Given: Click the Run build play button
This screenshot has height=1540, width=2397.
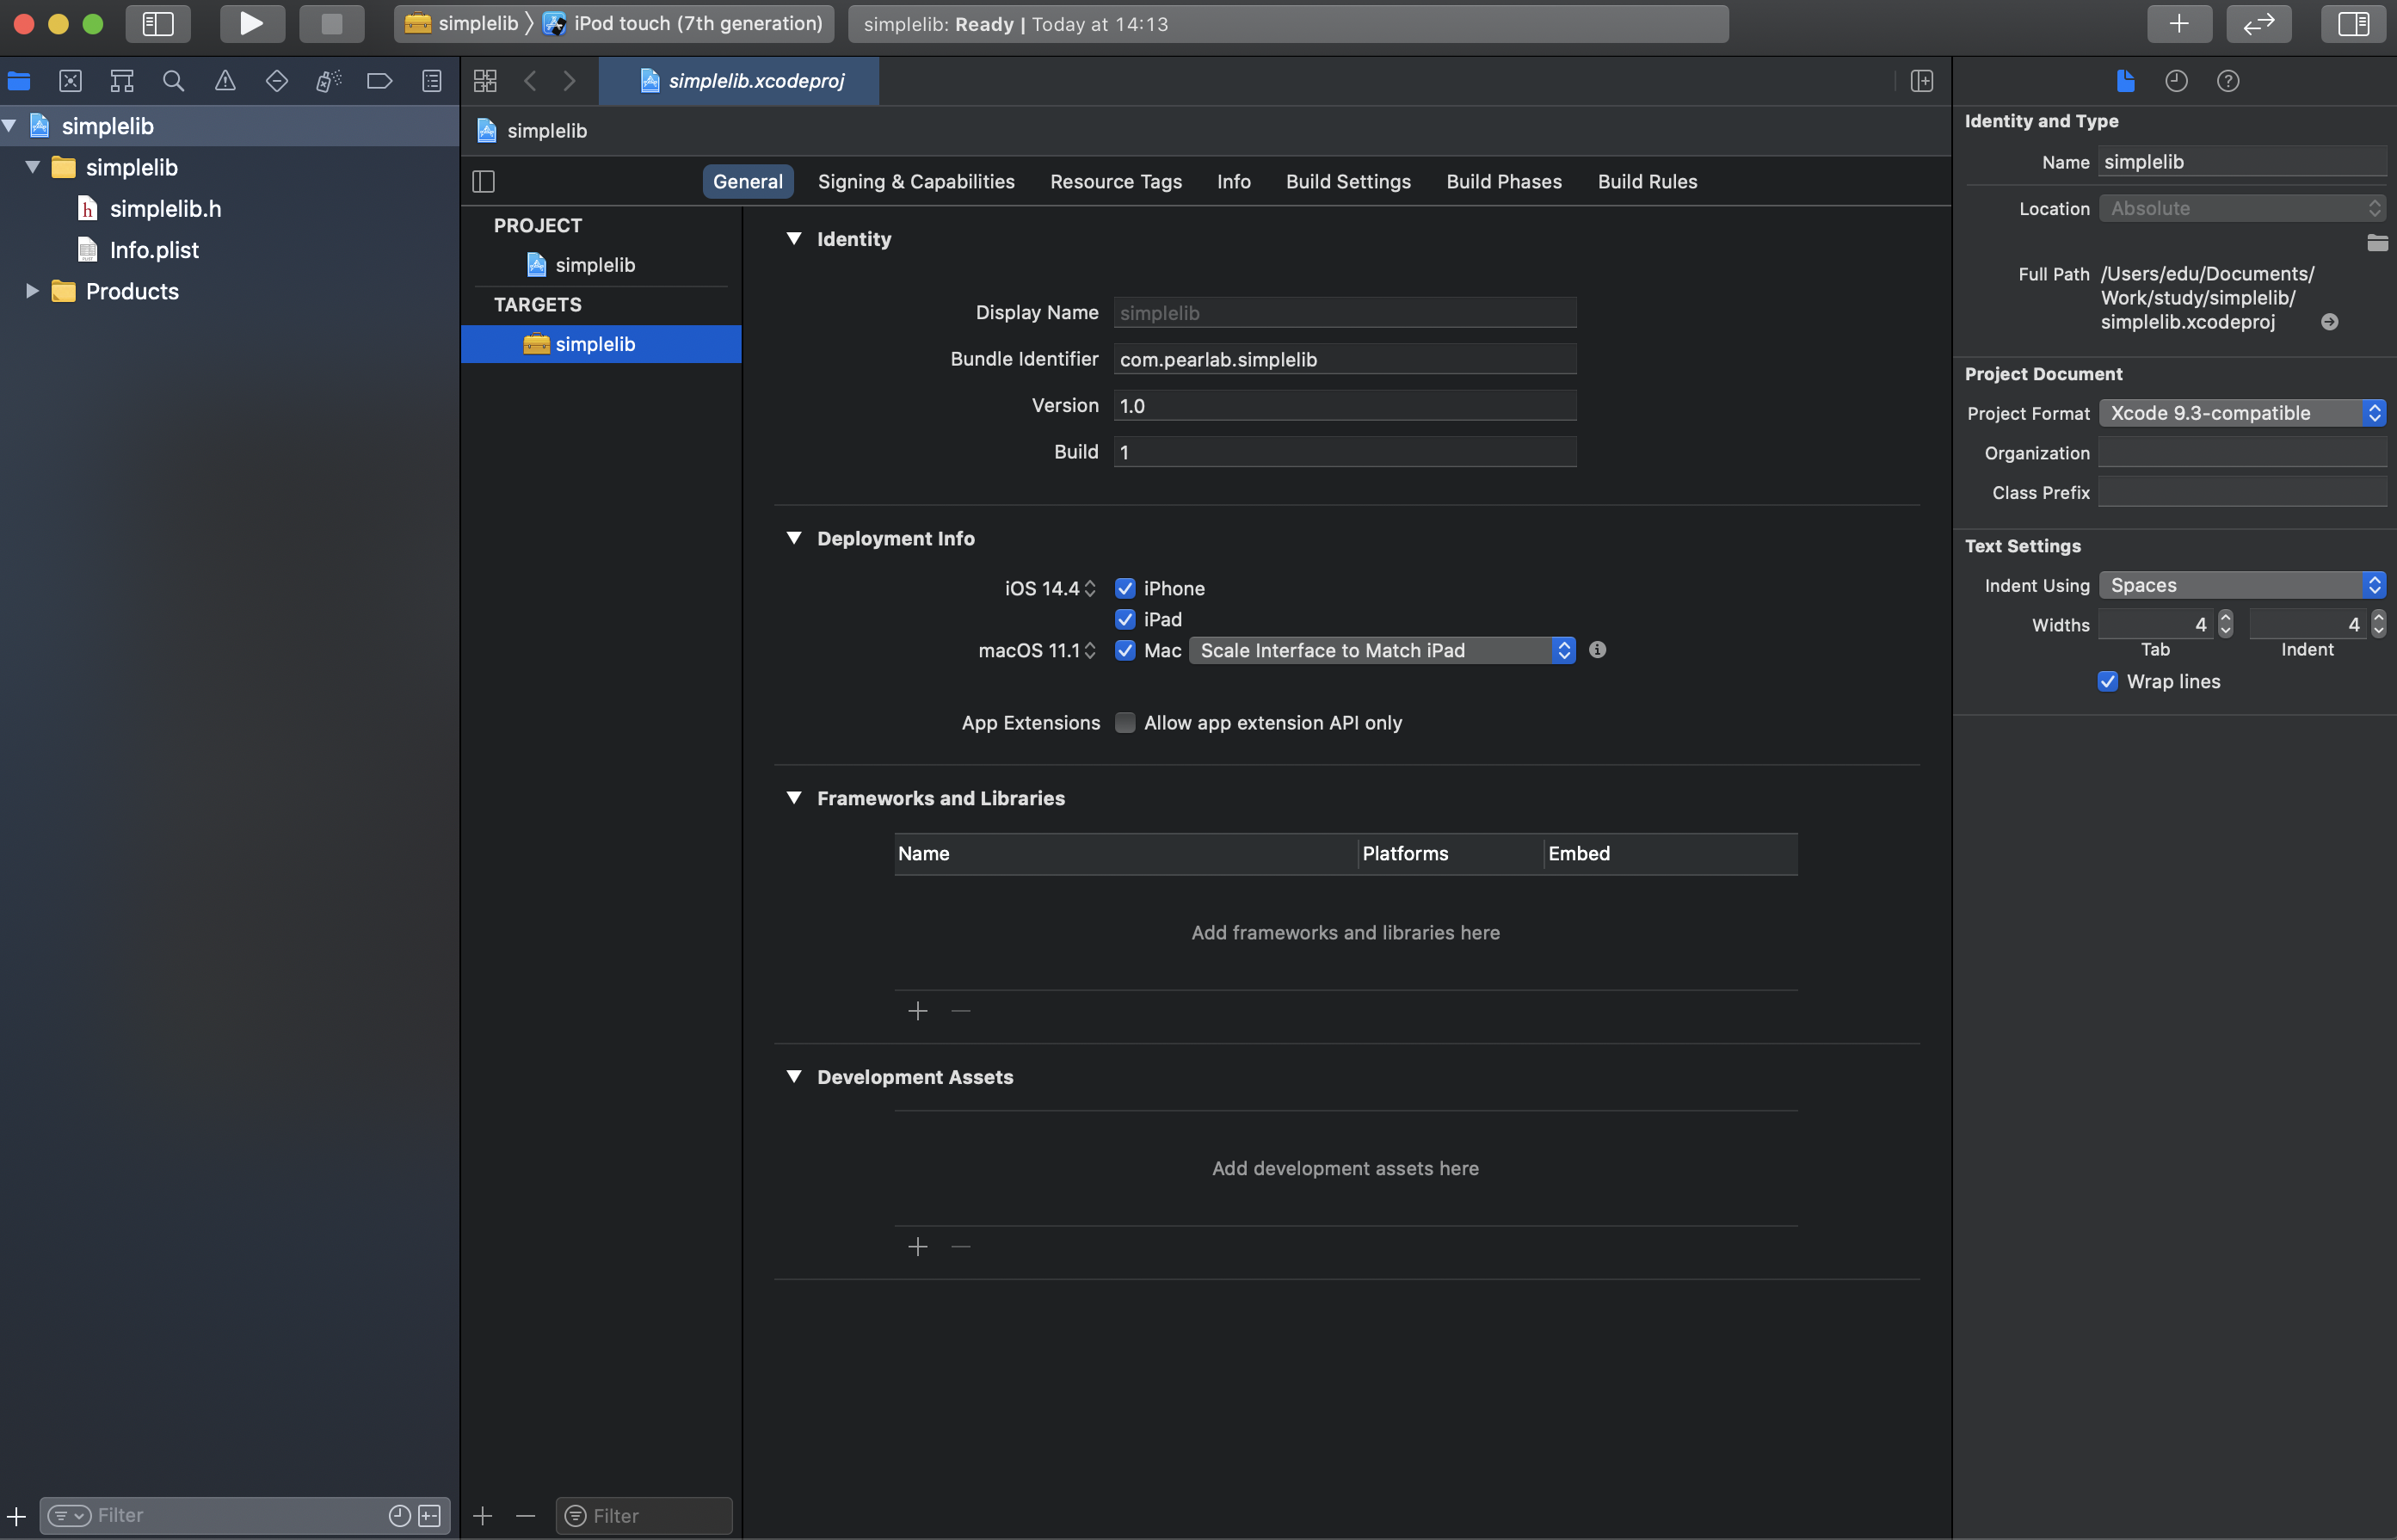Looking at the screenshot, I should pyautogui.click(x=251, y=23).
